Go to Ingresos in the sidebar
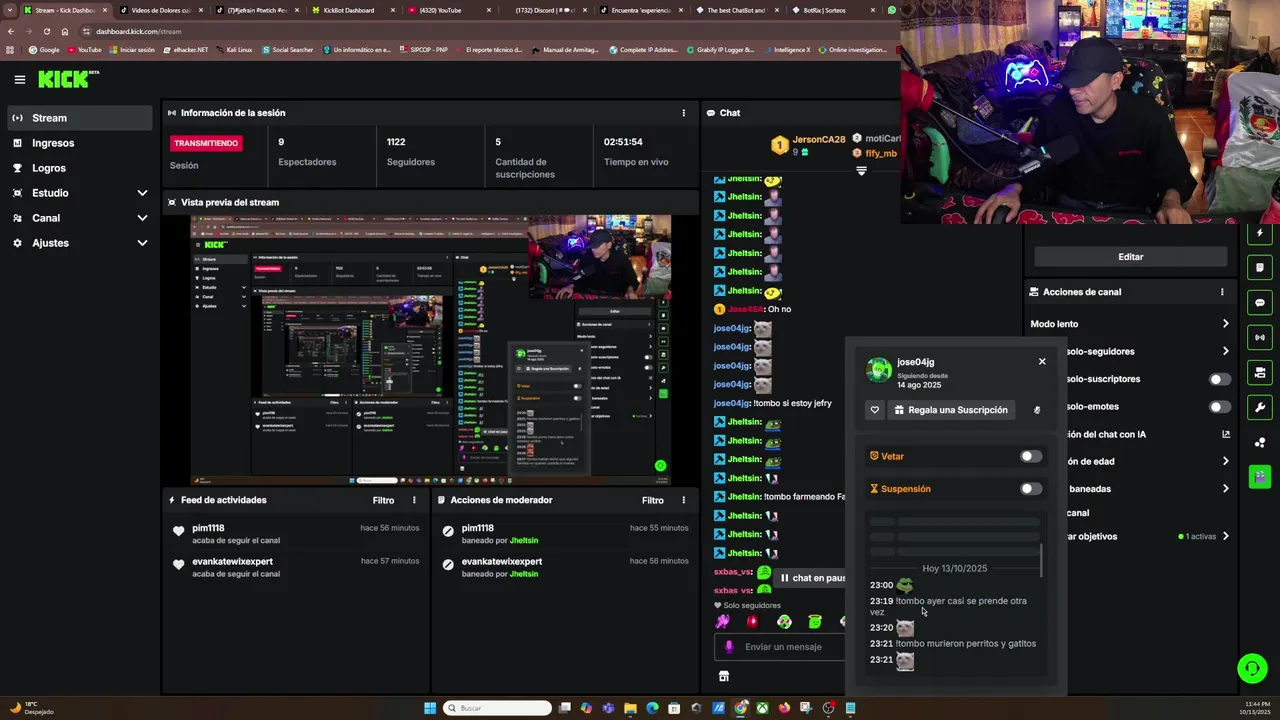Image resolution: width=1280 pixels, height=720 pixels. (79, 143)
